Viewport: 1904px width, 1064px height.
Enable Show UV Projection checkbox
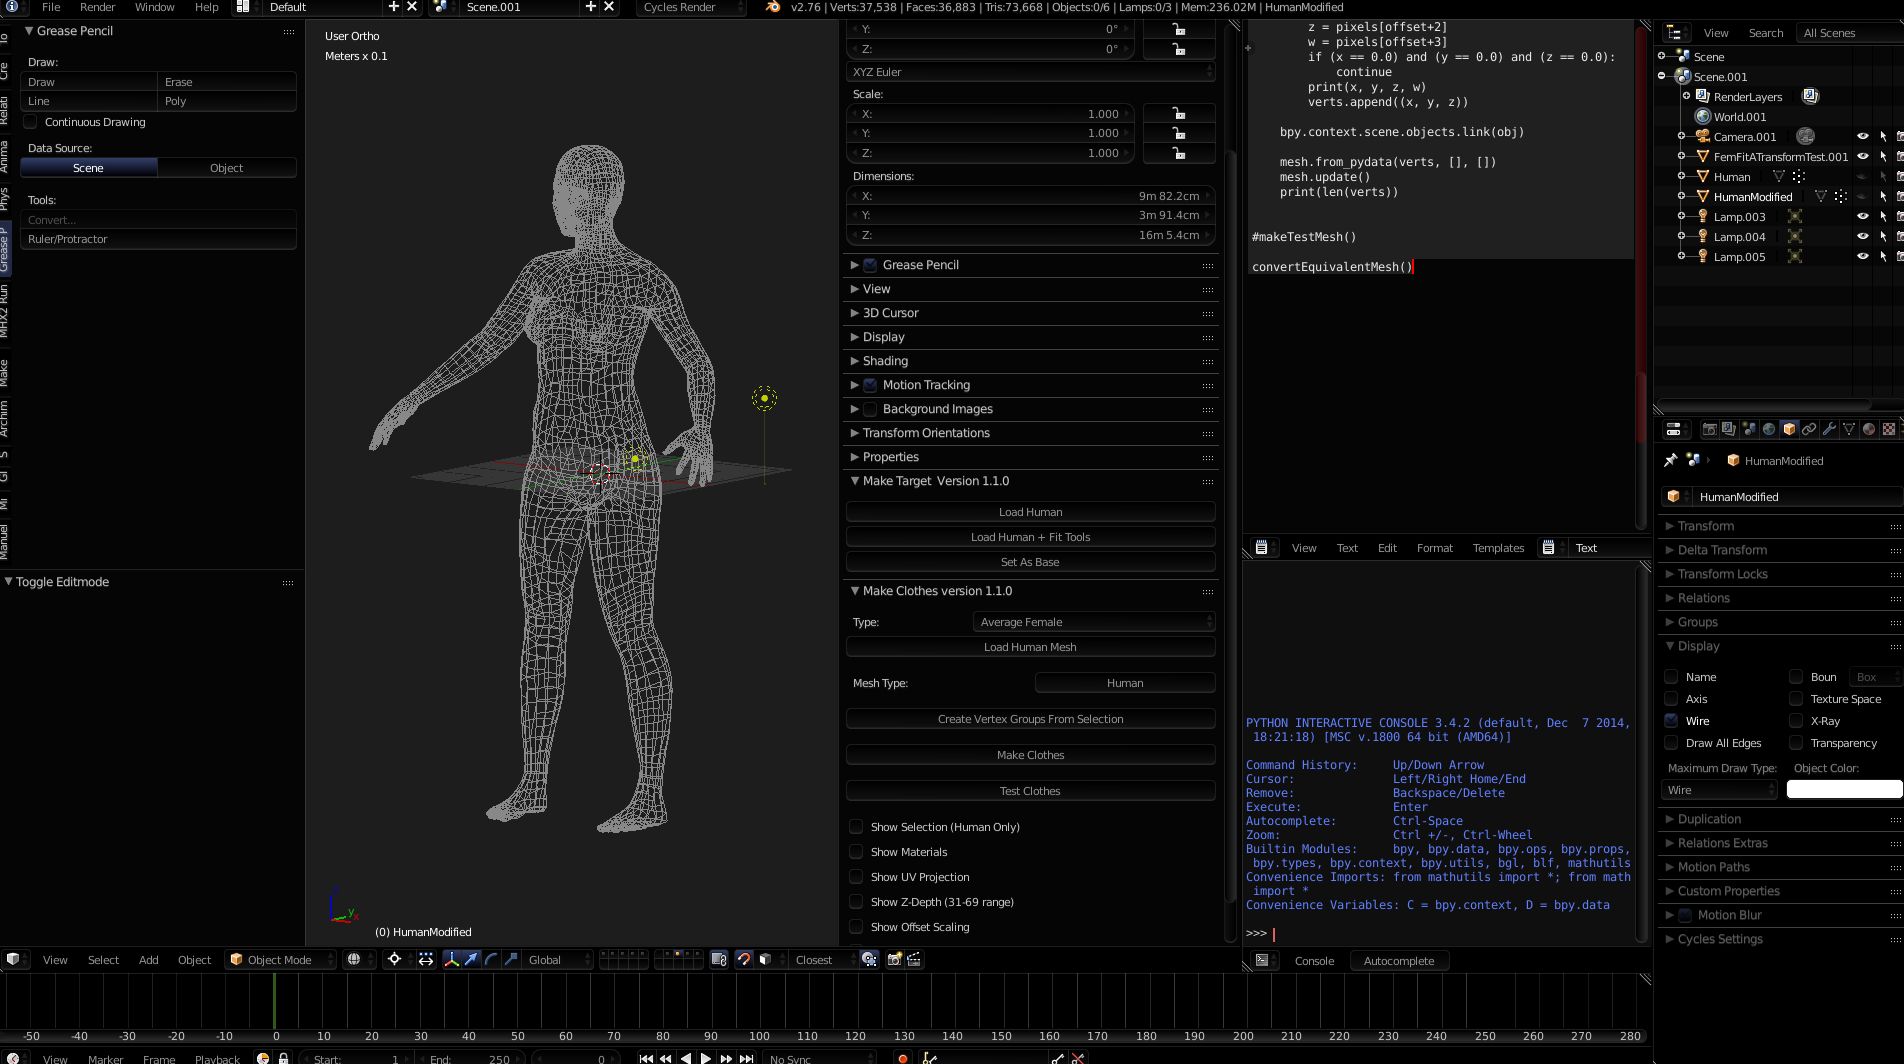pyautogui.click(x=856, y=877)
